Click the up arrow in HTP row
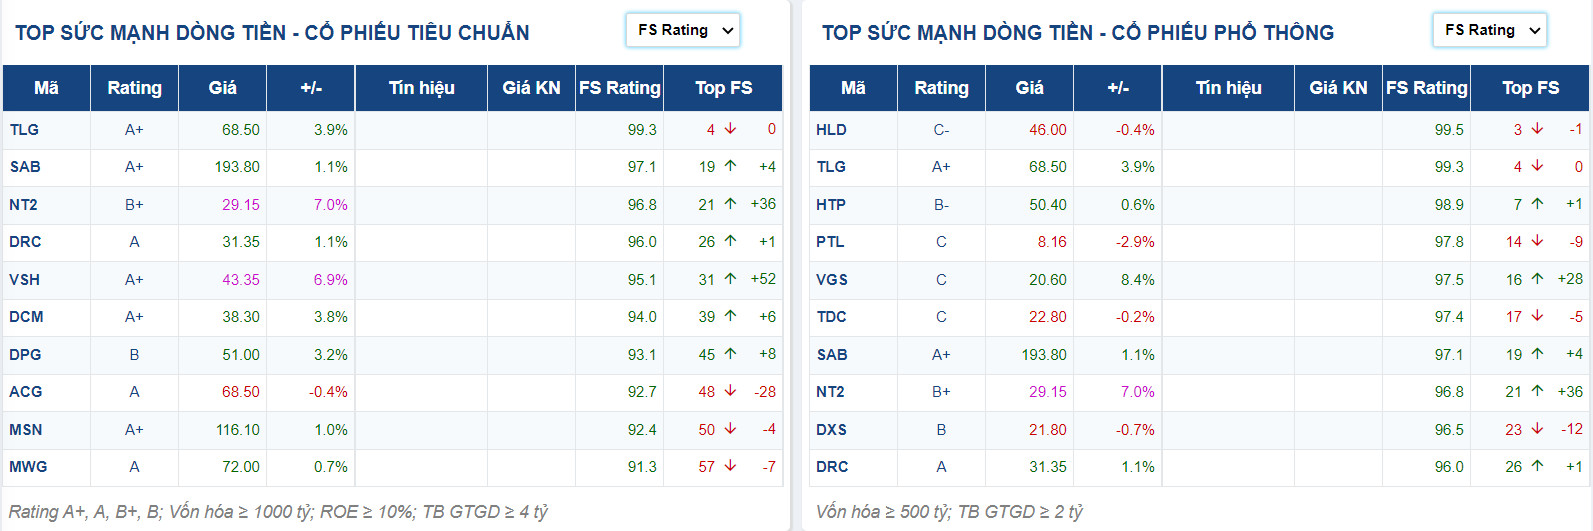1593x531 pixels. click(x=1537, y=204)
